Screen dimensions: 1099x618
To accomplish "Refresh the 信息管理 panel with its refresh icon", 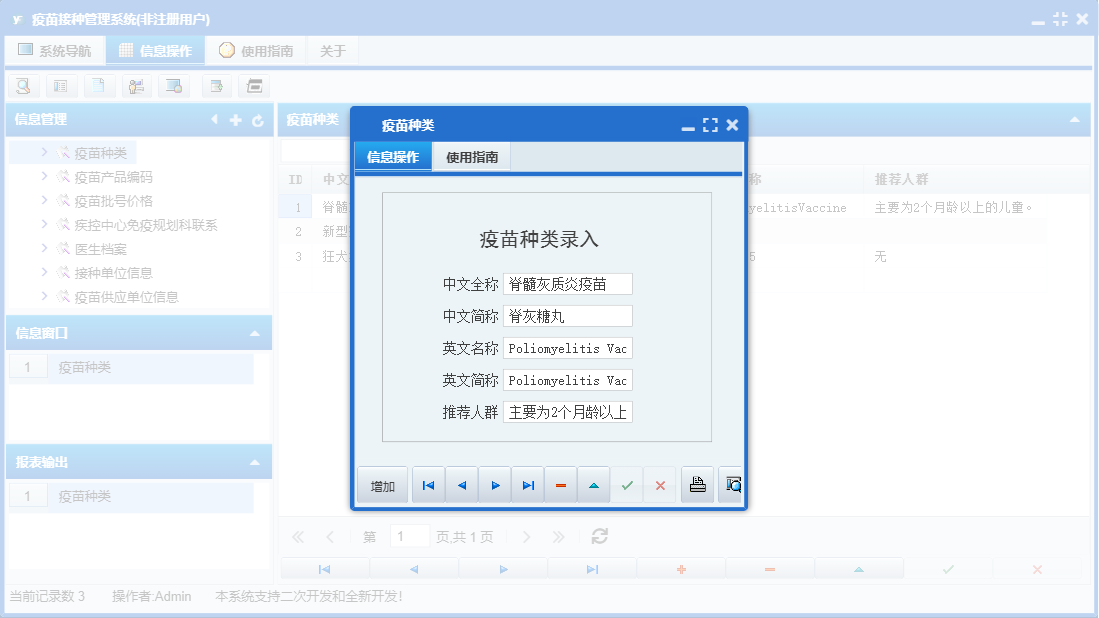I will pos(258,119).
